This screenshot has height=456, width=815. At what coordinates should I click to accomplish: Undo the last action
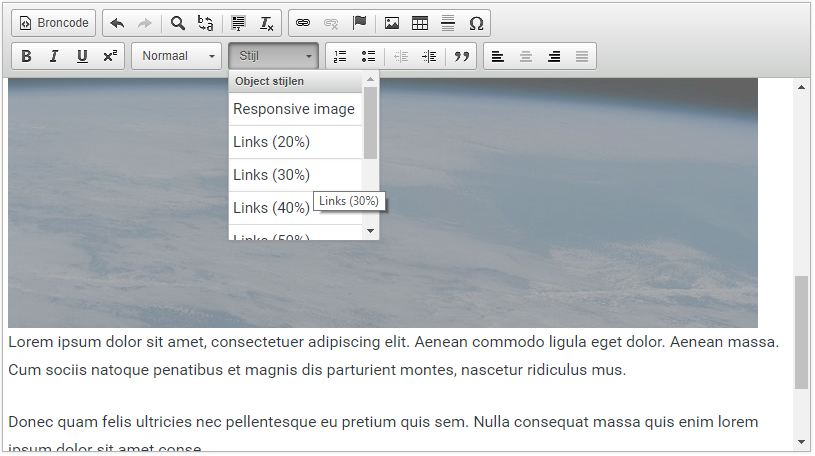[x=117, y=23]
